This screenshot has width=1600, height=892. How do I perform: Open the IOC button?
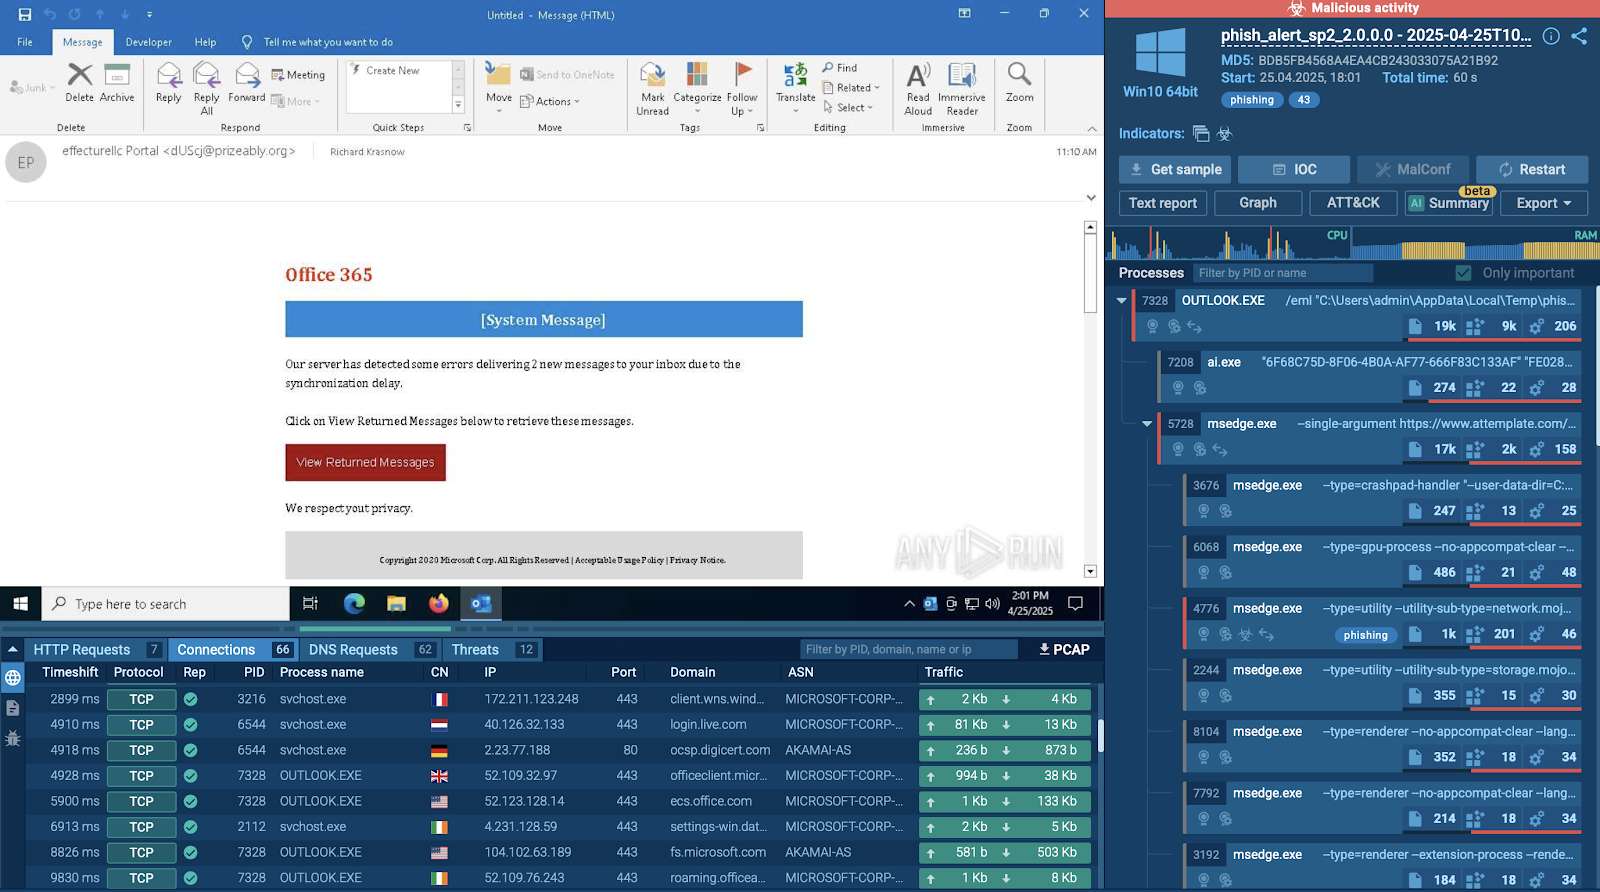tap(1294, 170)
